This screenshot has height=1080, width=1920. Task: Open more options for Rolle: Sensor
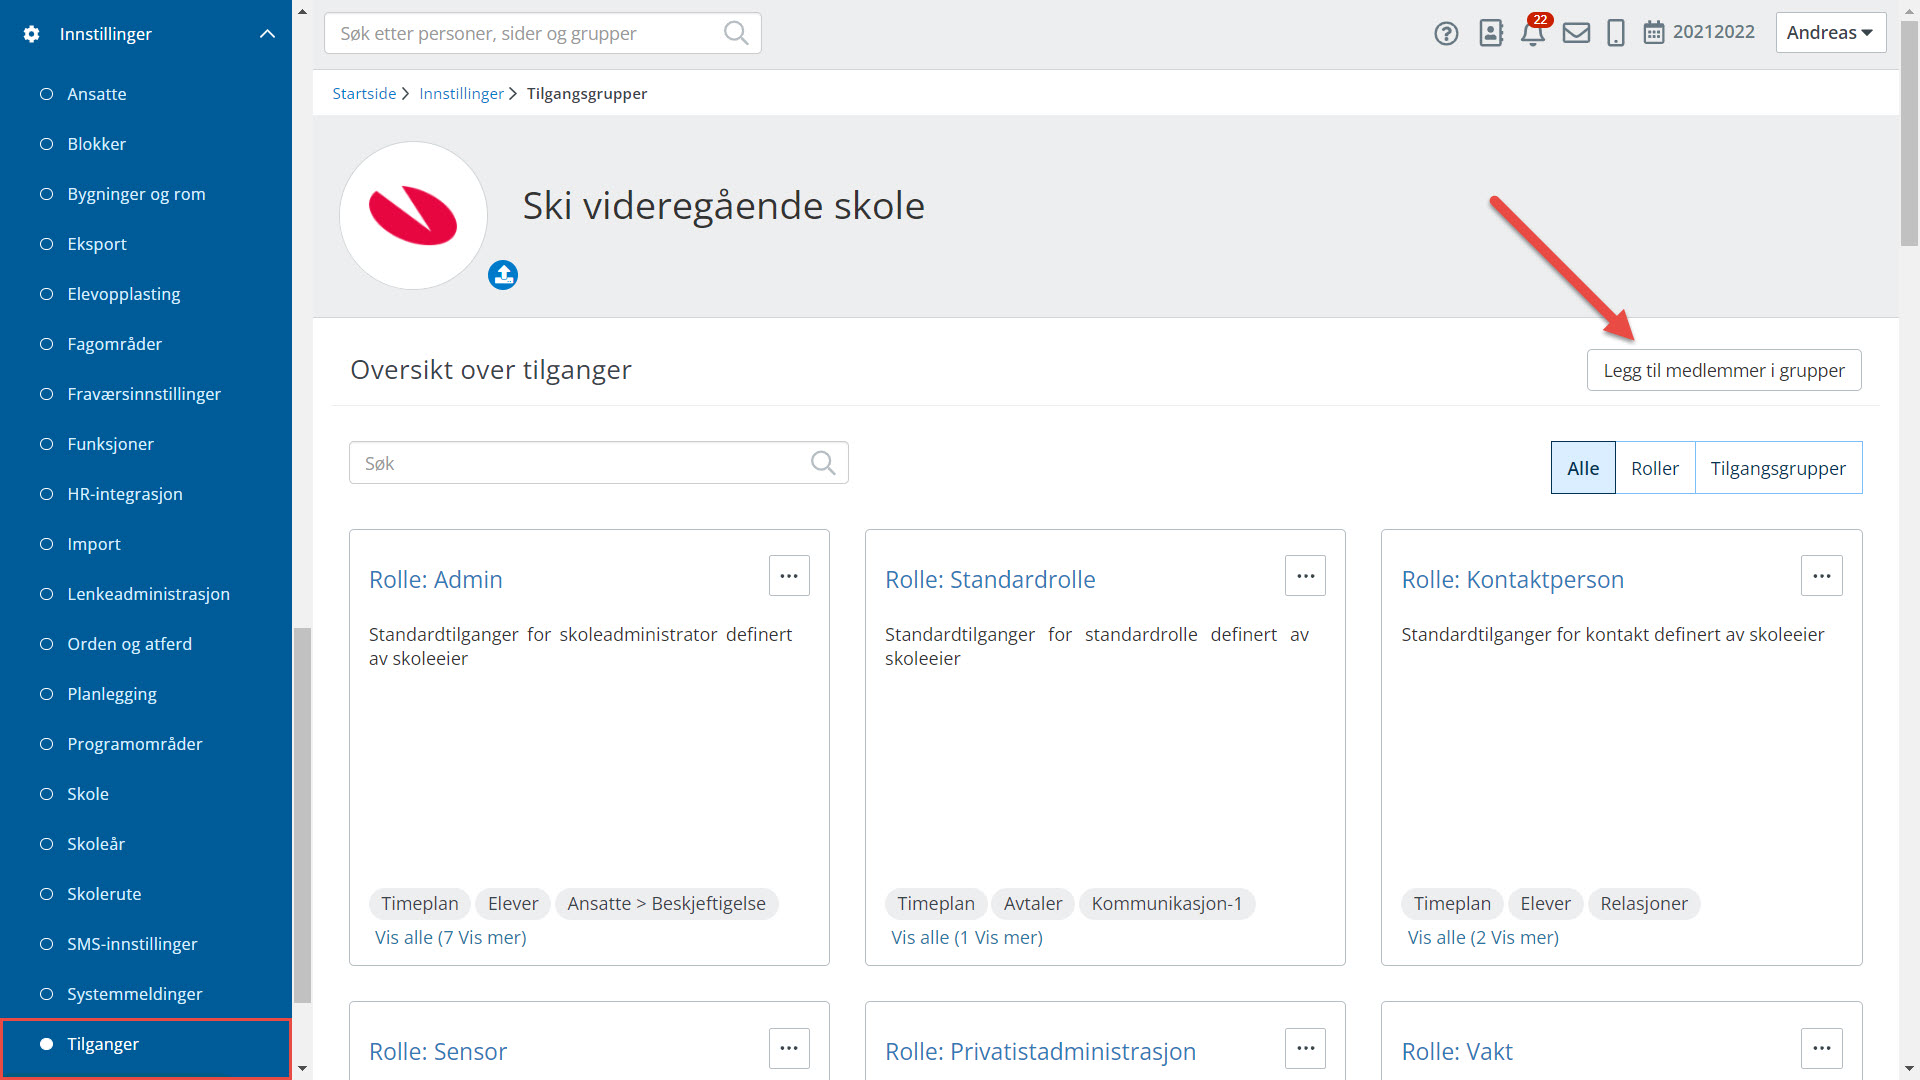click(x=789, y=1048)
